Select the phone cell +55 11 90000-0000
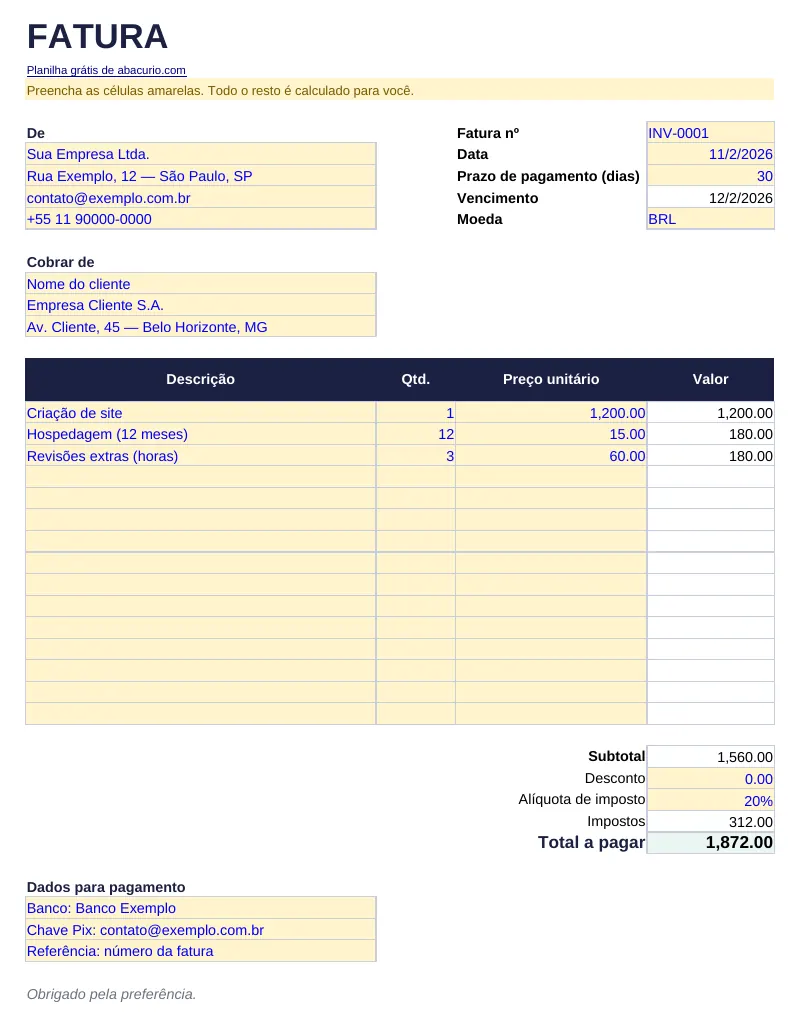799x1026 pixels. [x=201, y=219]
